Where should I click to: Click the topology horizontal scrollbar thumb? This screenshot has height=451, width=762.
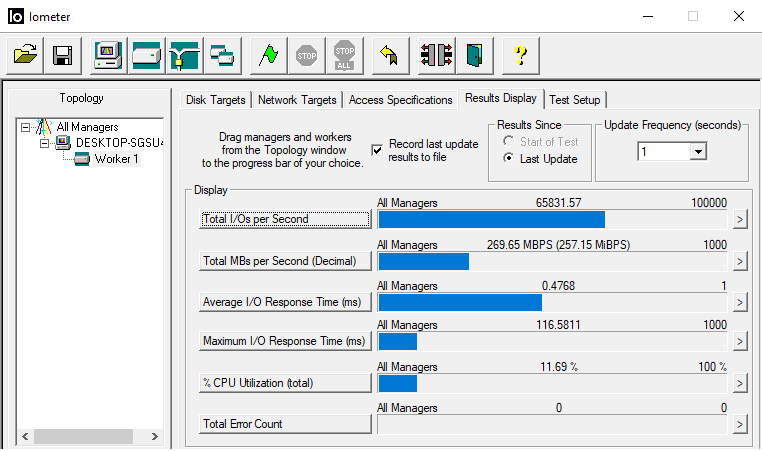click(83, 436)
